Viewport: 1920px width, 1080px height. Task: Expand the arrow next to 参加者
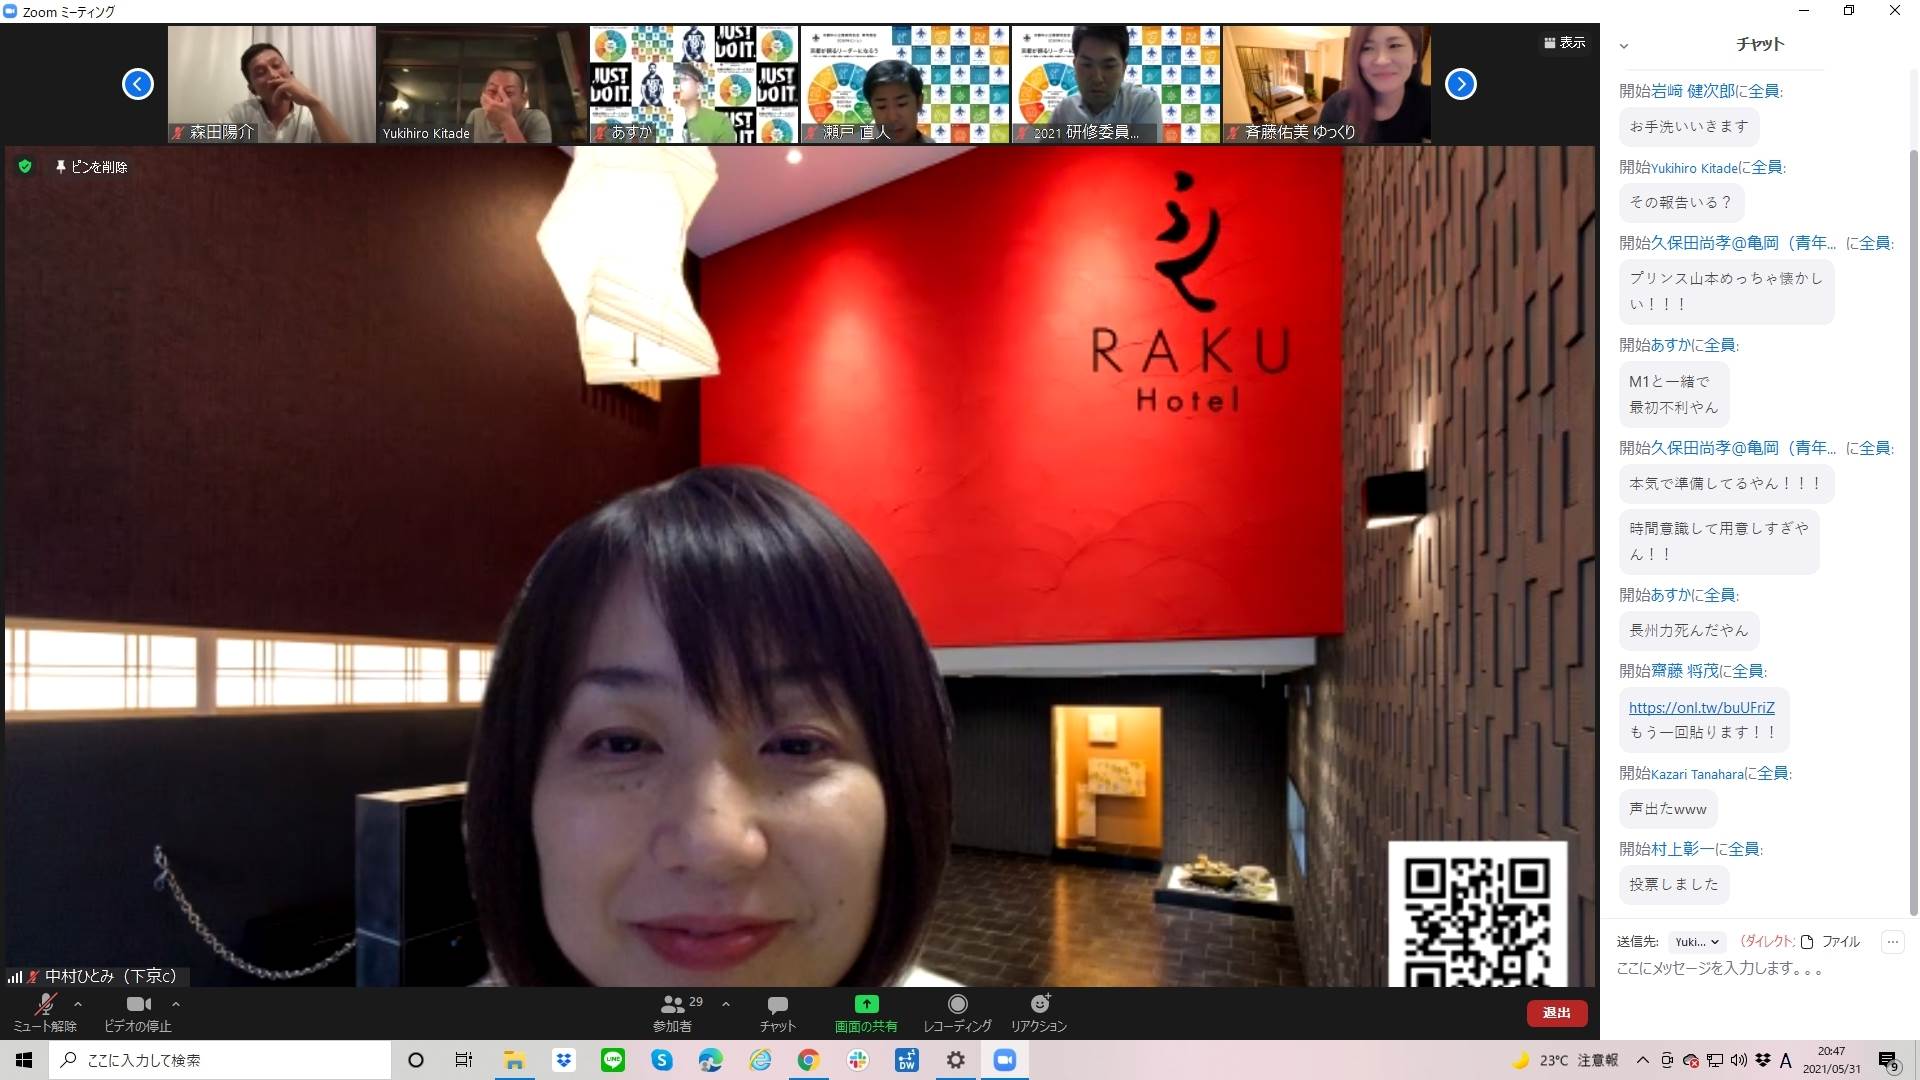click(x=726, y=1004)
